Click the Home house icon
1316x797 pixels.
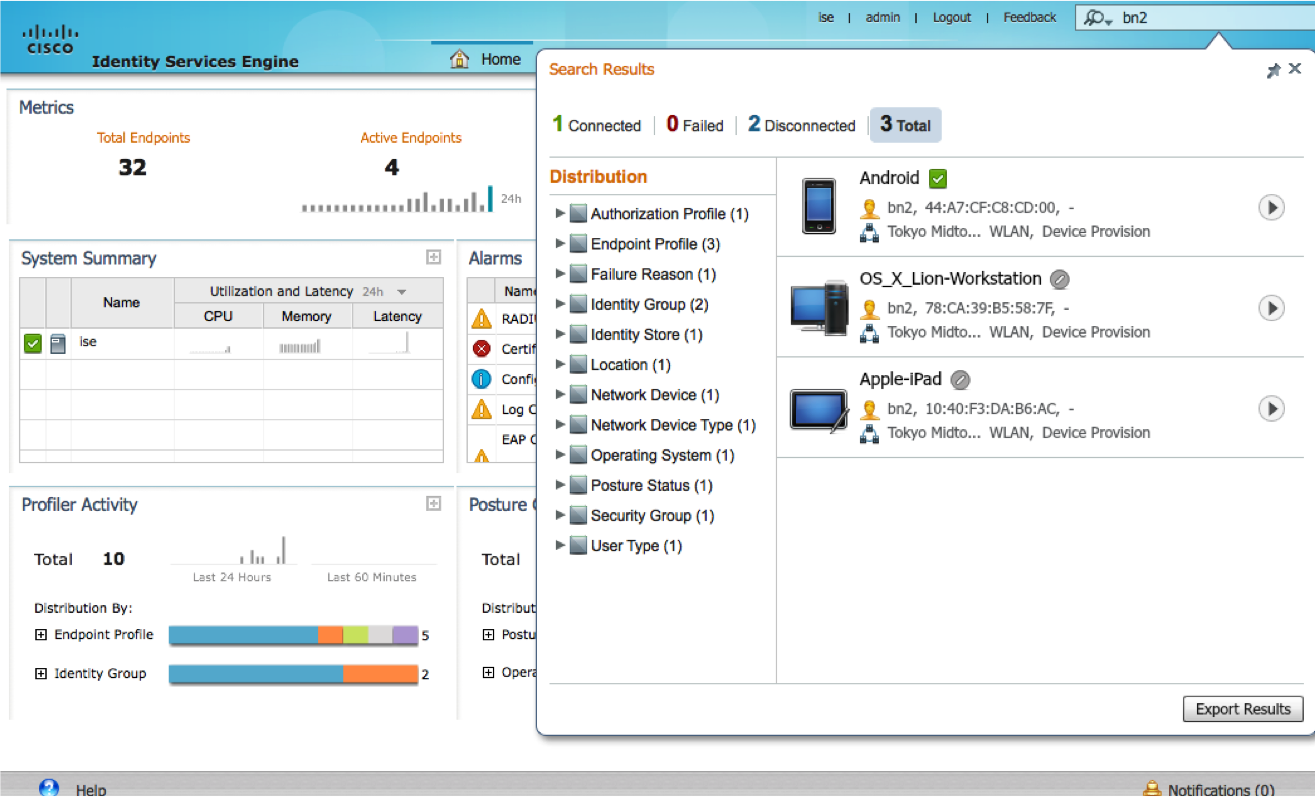point(460,59)
